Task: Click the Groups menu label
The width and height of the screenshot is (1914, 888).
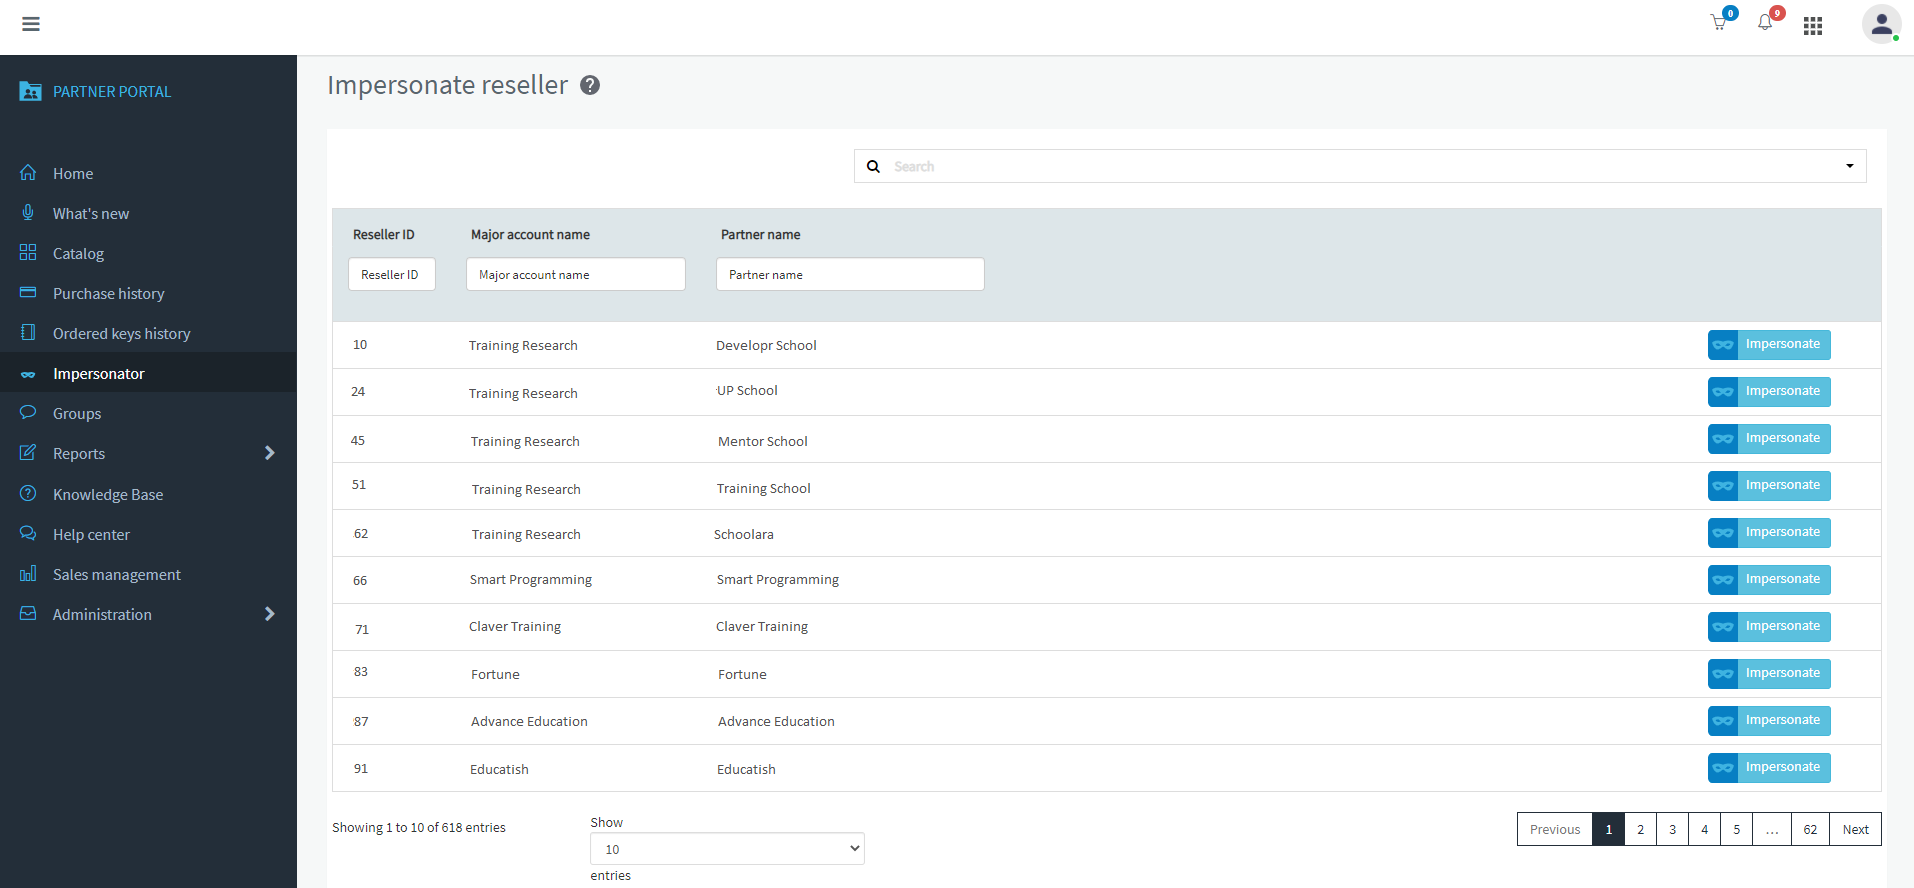Action: (x=77, y=413)
